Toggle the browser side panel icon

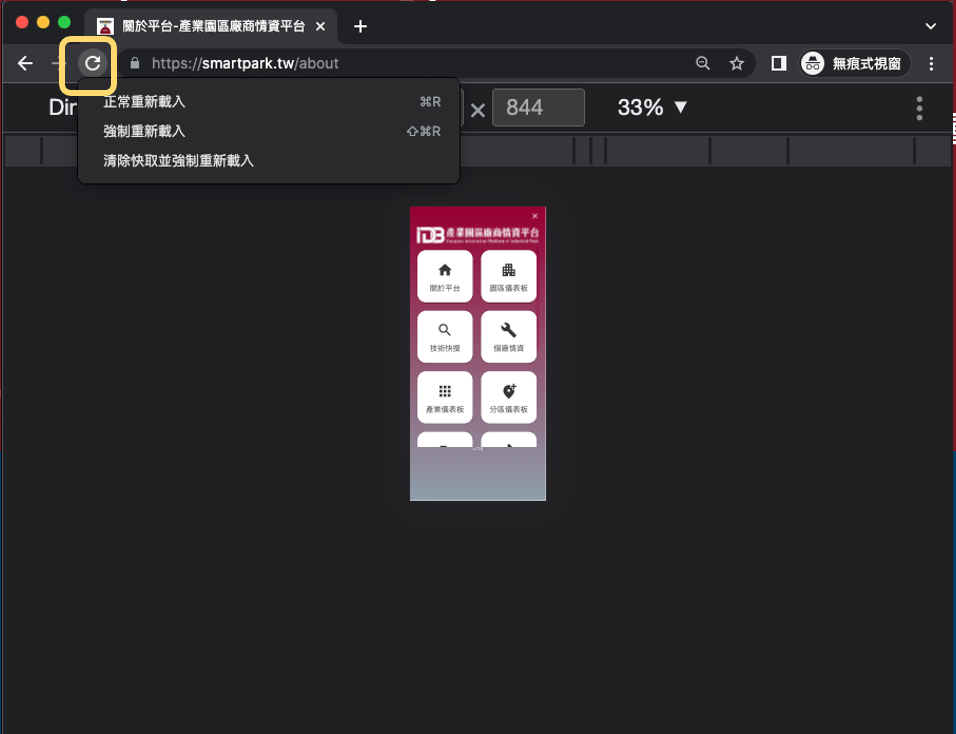pyautogui.click(x=778, y=64)
